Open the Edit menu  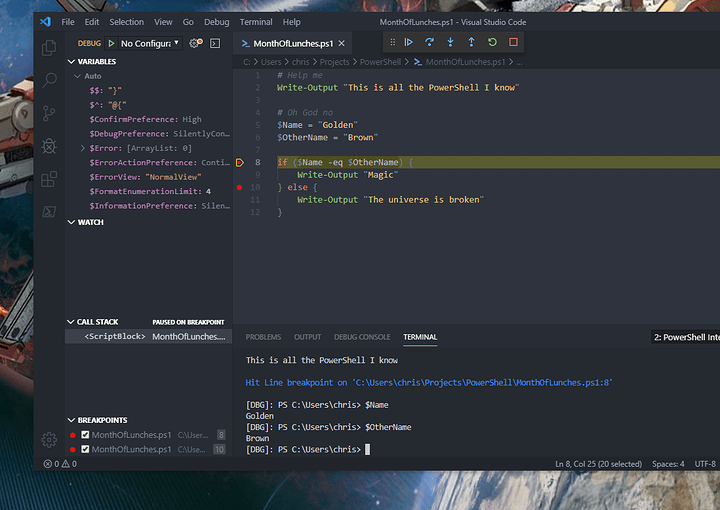tap(91, 22)
